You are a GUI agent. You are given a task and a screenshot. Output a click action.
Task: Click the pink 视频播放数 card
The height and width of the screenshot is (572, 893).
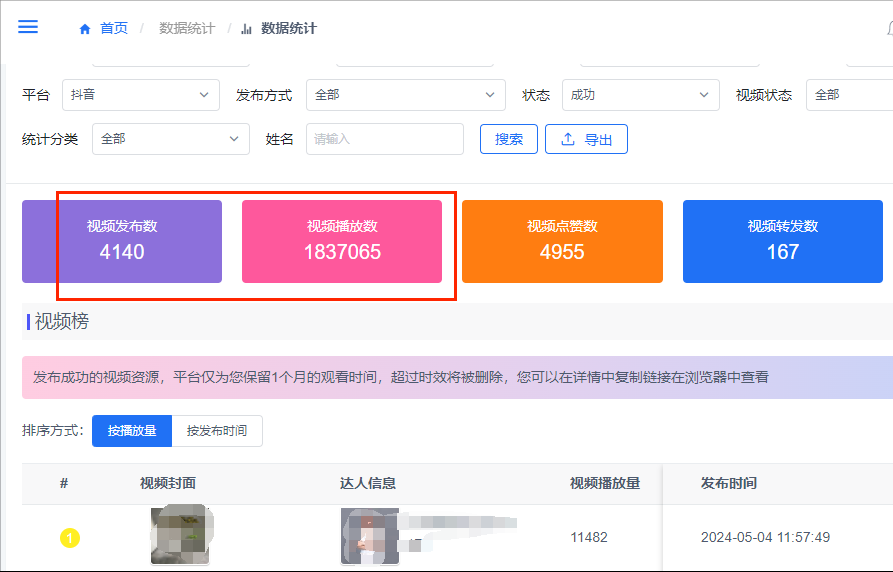(x=342, y=241)
